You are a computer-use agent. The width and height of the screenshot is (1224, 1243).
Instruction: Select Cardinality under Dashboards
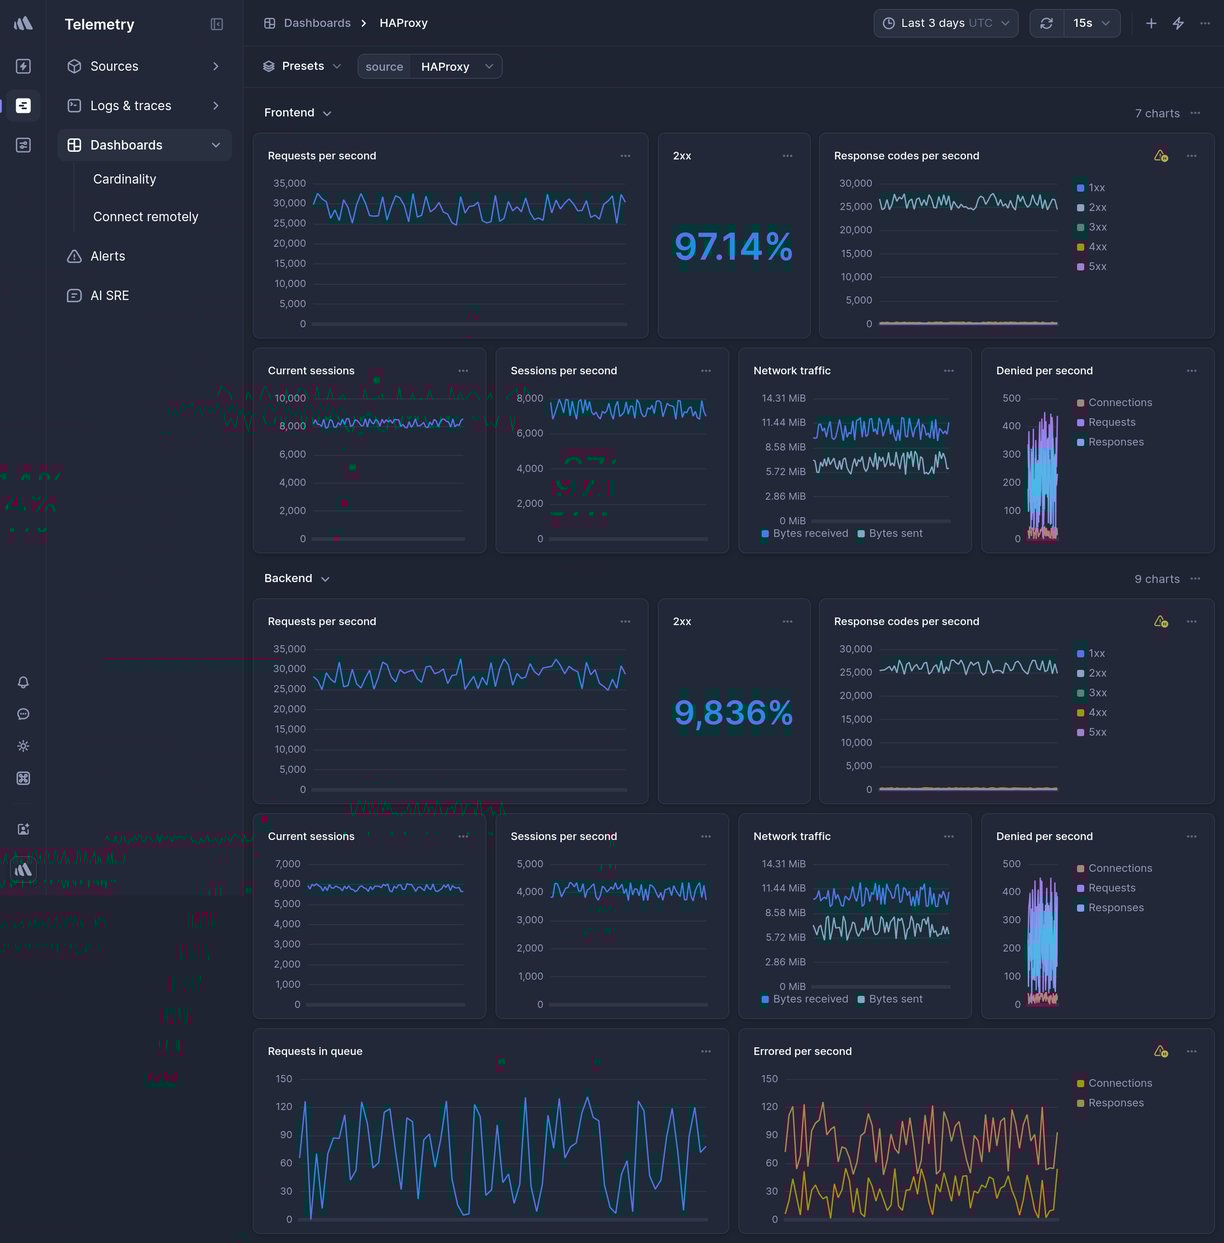point(125,179)
